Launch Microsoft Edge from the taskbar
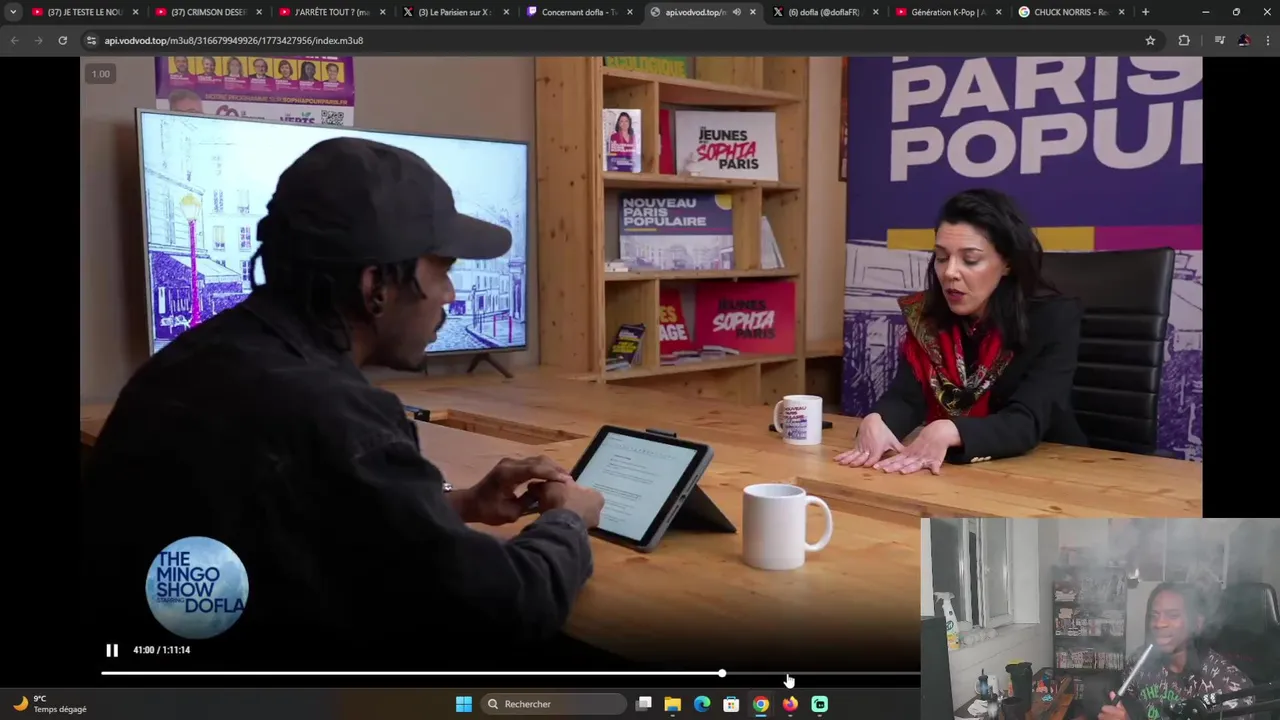The height and width of the screenshot is (720, 1280). click(702, 704)
